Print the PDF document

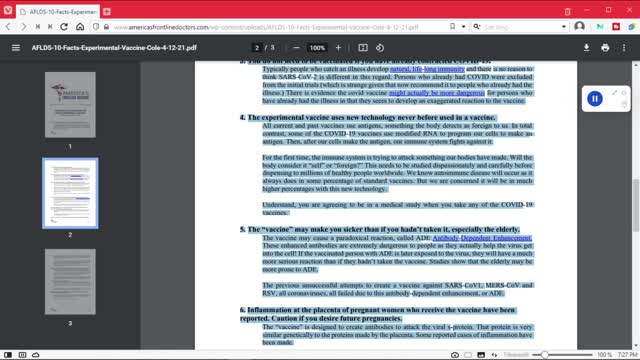605,48
